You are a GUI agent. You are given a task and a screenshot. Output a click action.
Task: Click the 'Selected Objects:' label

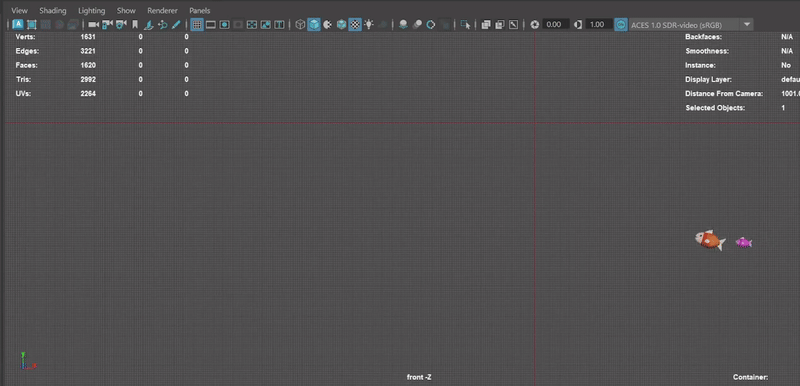pos(715,108)
